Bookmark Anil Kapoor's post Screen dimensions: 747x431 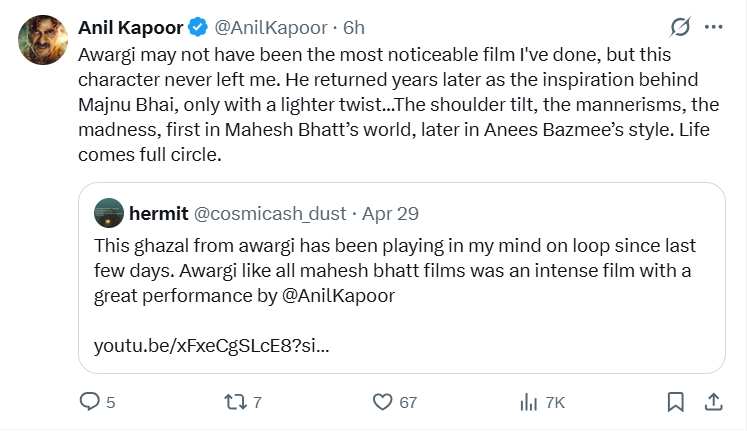click(676, 402)
